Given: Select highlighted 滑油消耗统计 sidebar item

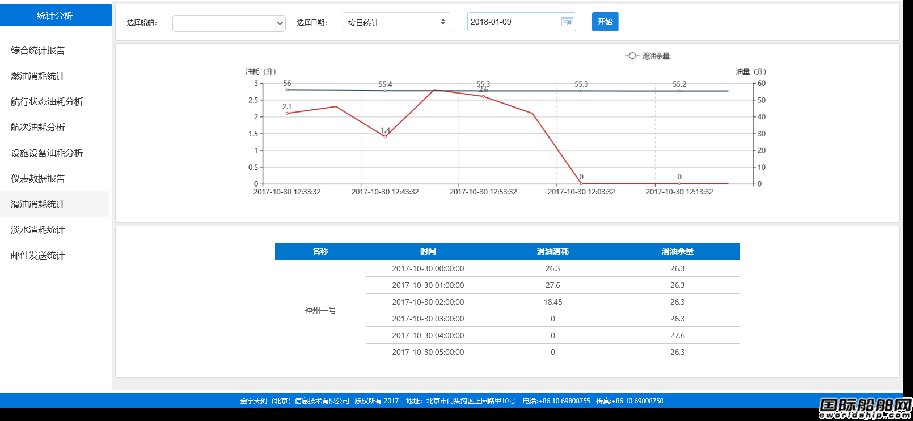Looking at the screenshot, I should click(38, 204).
